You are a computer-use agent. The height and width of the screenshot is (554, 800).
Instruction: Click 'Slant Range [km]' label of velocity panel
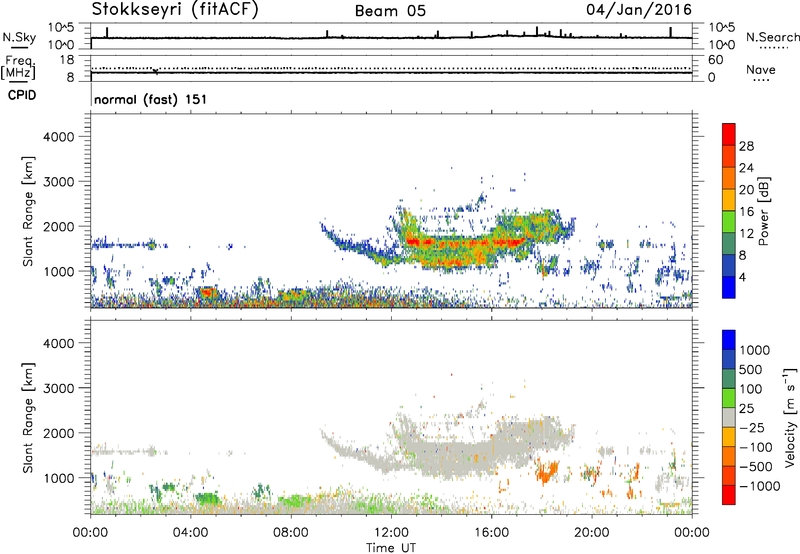click(28, 418)
